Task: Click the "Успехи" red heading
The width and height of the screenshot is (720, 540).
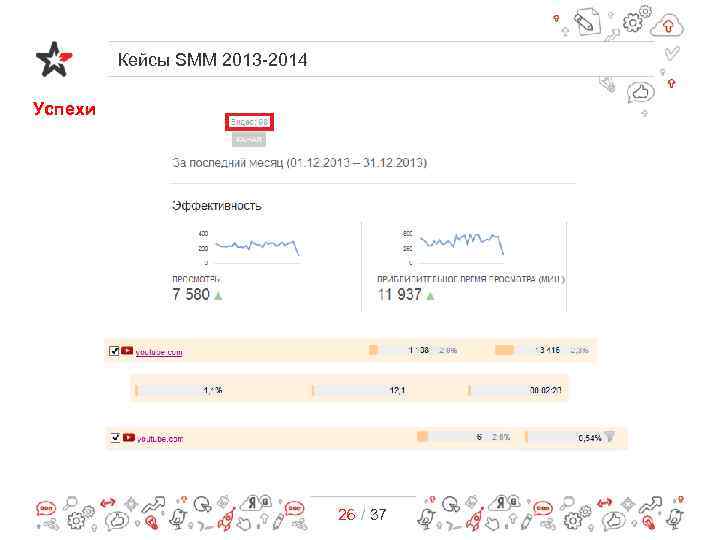Action: tap(64, 109)
